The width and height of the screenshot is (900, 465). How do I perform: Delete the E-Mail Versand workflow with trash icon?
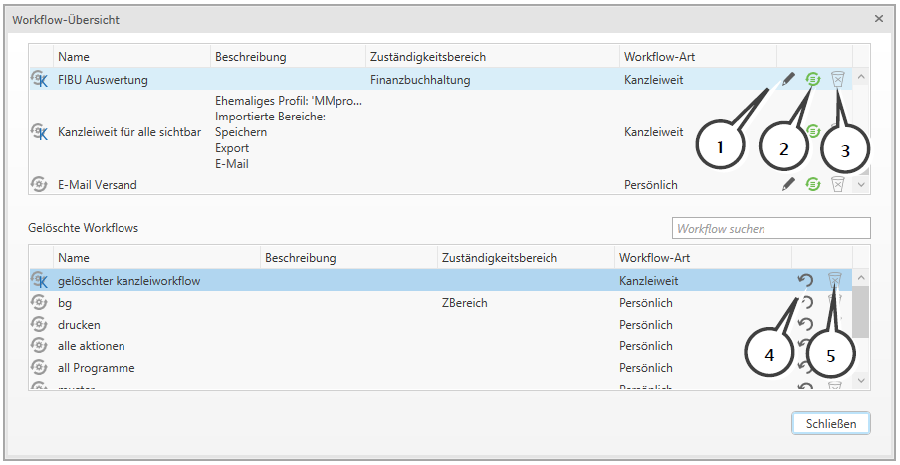pyautogui.click(x=838, y=184)
